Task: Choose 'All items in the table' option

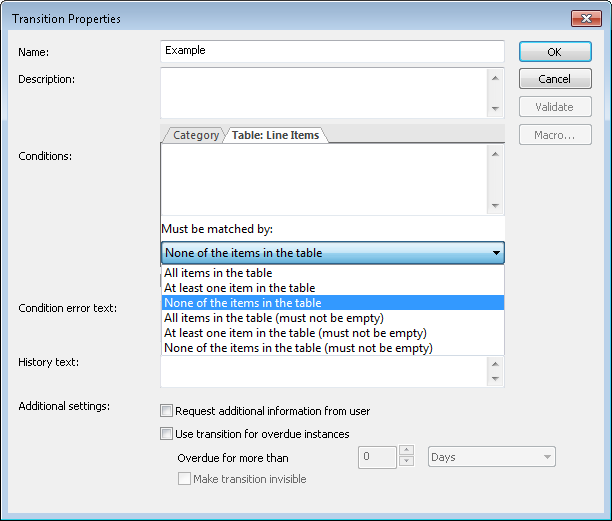Action: [x=218, y=272]
